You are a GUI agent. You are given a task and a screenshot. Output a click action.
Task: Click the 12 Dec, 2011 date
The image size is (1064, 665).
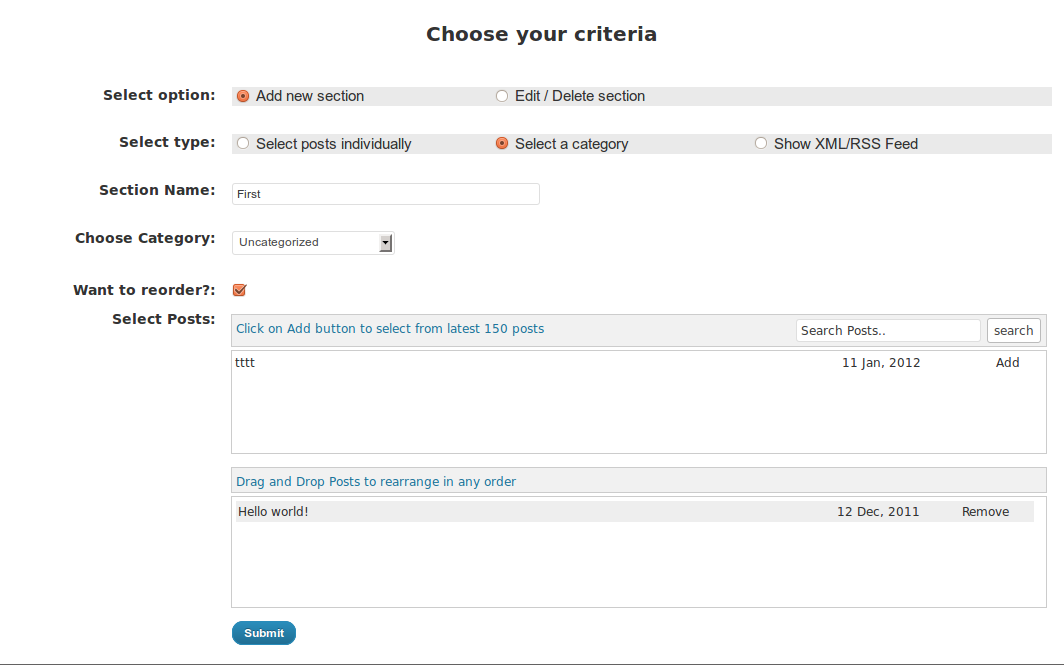pos(878,512)
